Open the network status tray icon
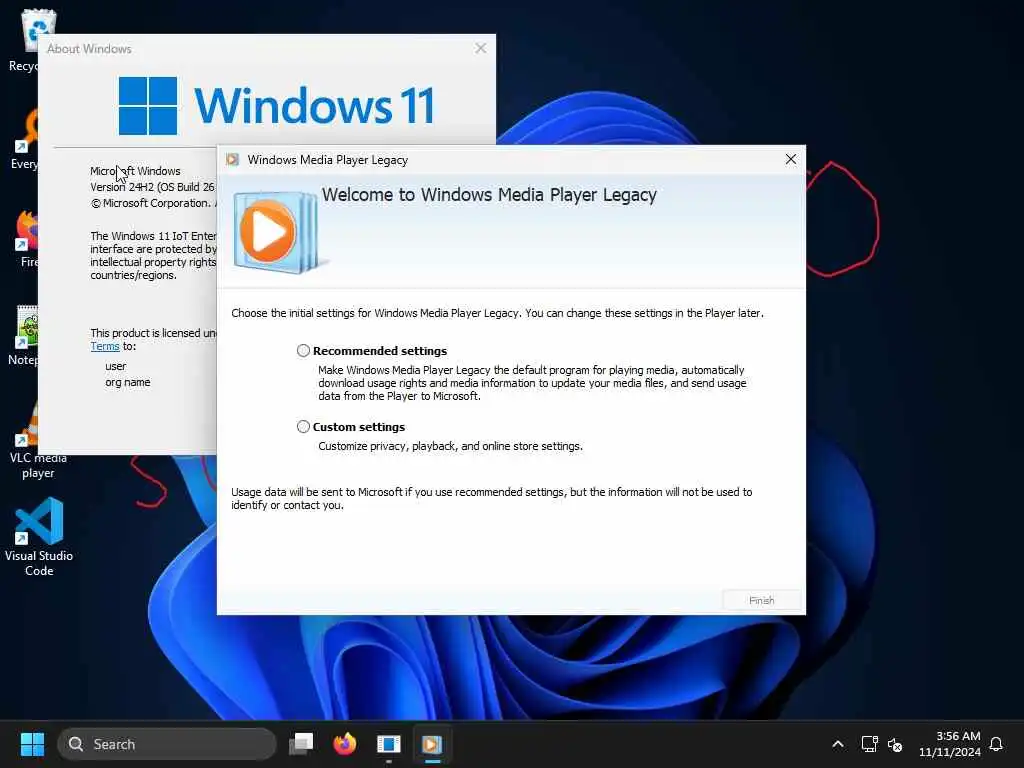 [x=869, y=744]
